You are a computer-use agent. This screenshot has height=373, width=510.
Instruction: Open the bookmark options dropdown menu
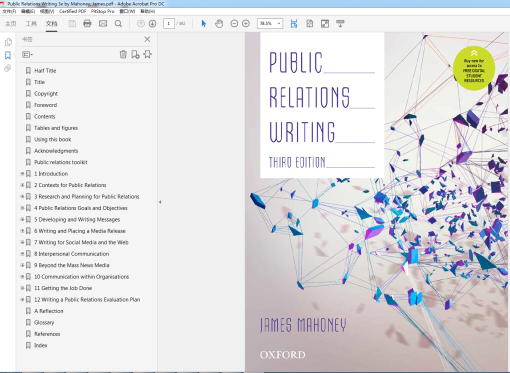[x=27, y=54]
